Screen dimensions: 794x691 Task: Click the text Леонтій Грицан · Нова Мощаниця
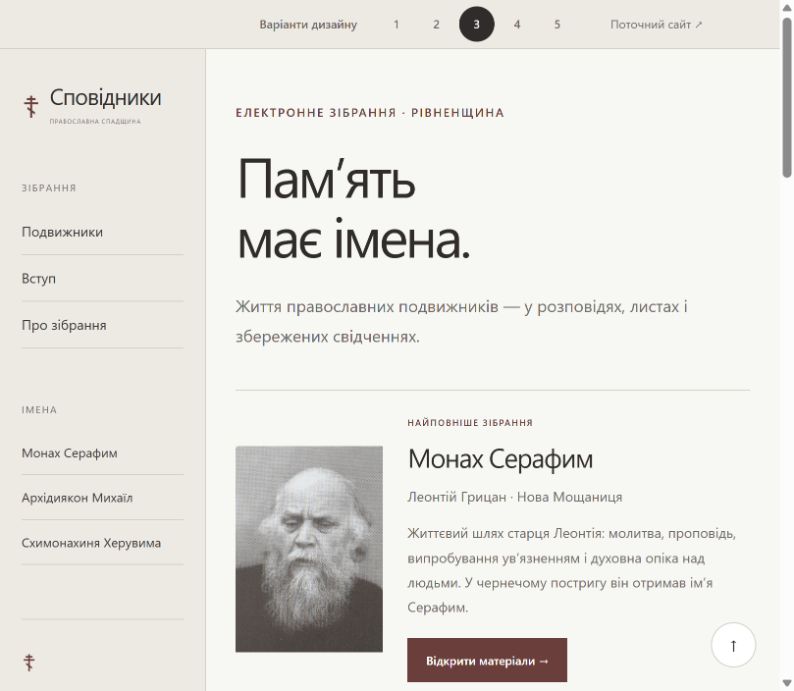tap(515, 497)
